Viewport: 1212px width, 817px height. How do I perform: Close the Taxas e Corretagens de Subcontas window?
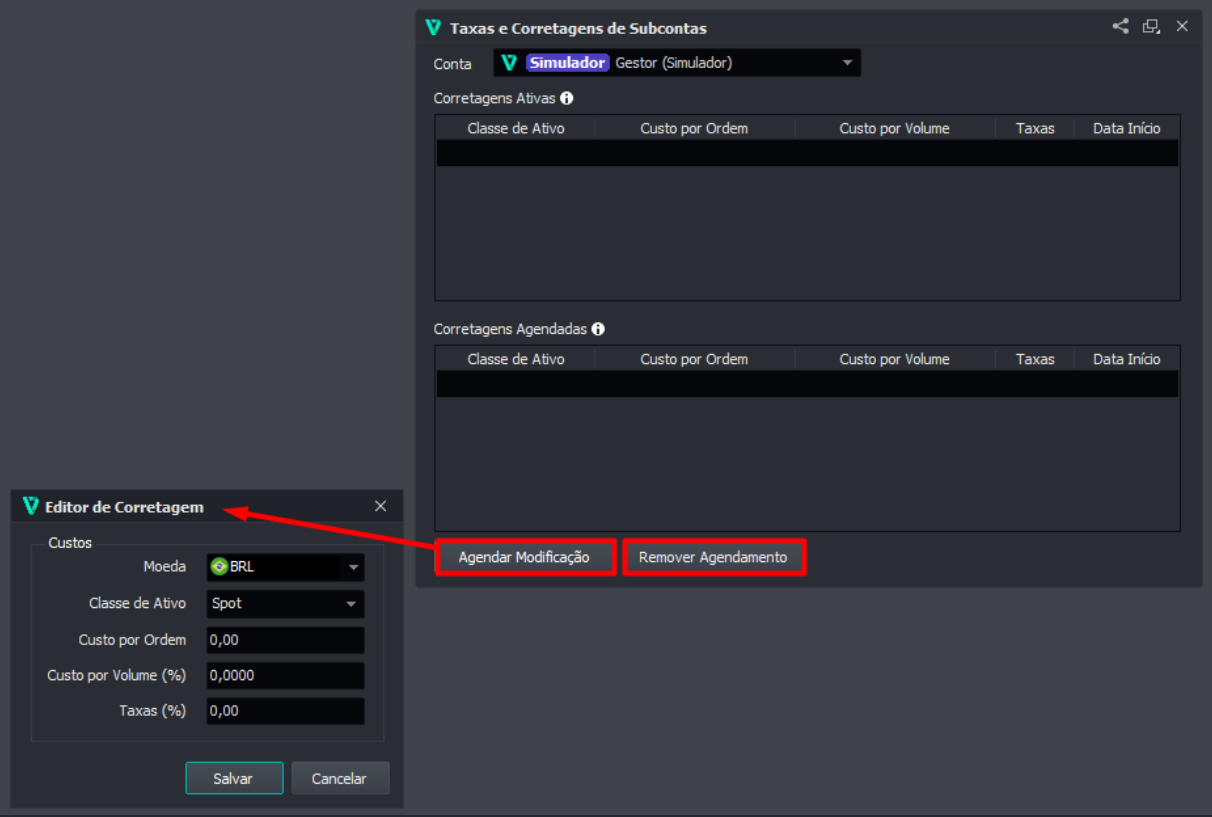coord(1182,27)
